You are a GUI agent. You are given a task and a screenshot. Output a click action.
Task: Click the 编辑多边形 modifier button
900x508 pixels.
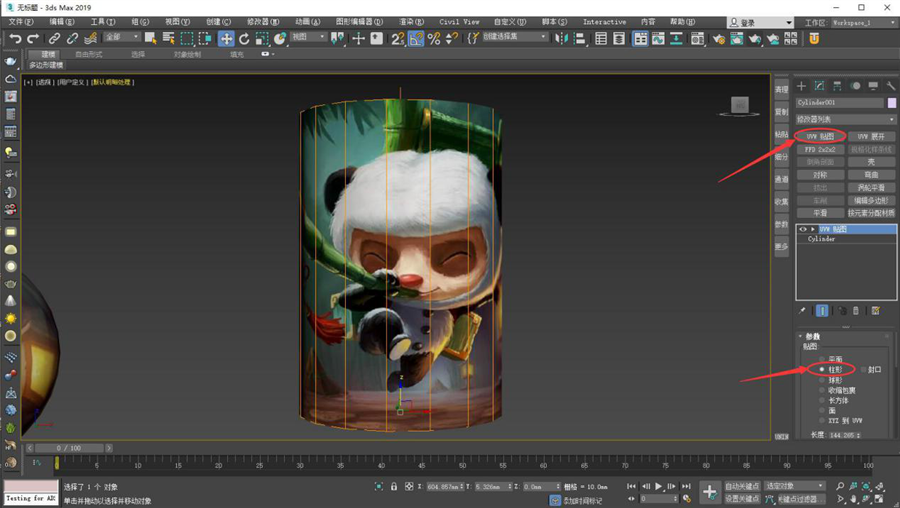[x=871, y=200]
